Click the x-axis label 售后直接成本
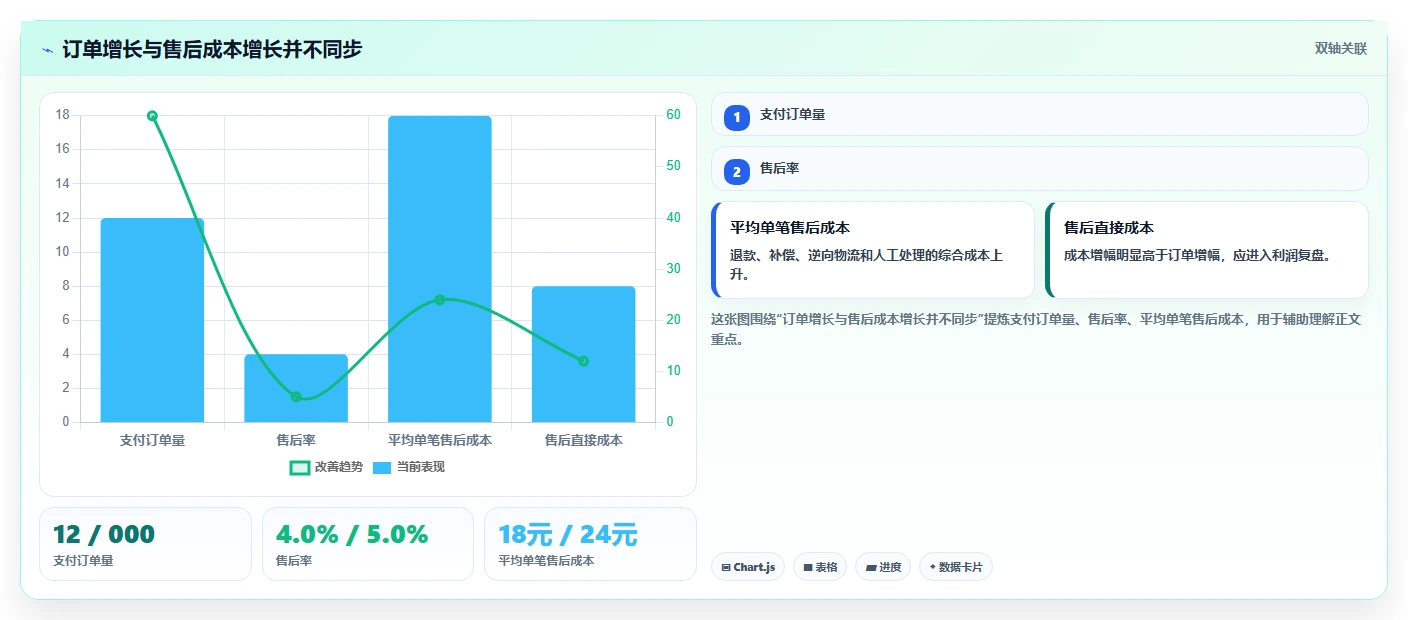This screenshot has width=1408, height=620. tap(584, 440)
